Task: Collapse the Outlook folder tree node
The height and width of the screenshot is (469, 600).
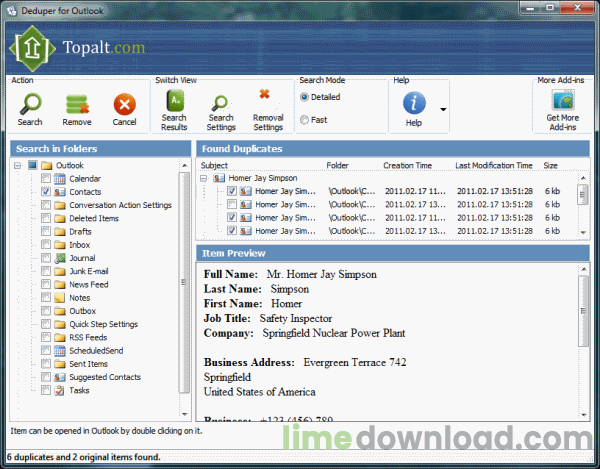Action: pos(19,166)
